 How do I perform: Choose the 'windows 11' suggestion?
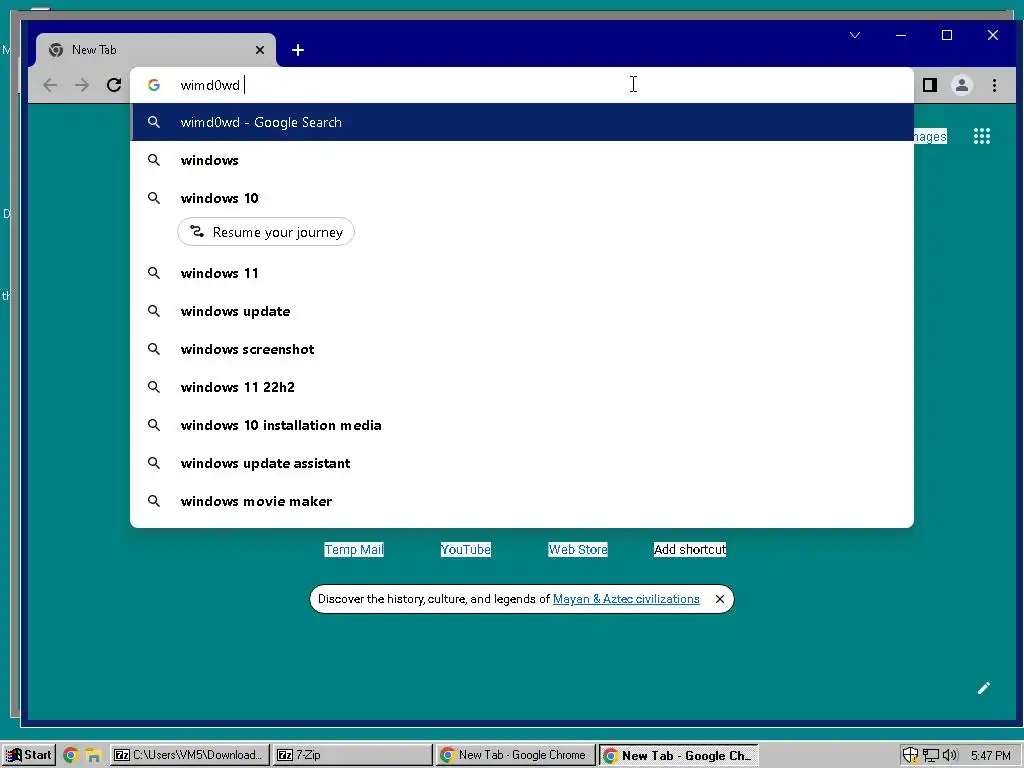pyautogui.click(x=522, y=273)
